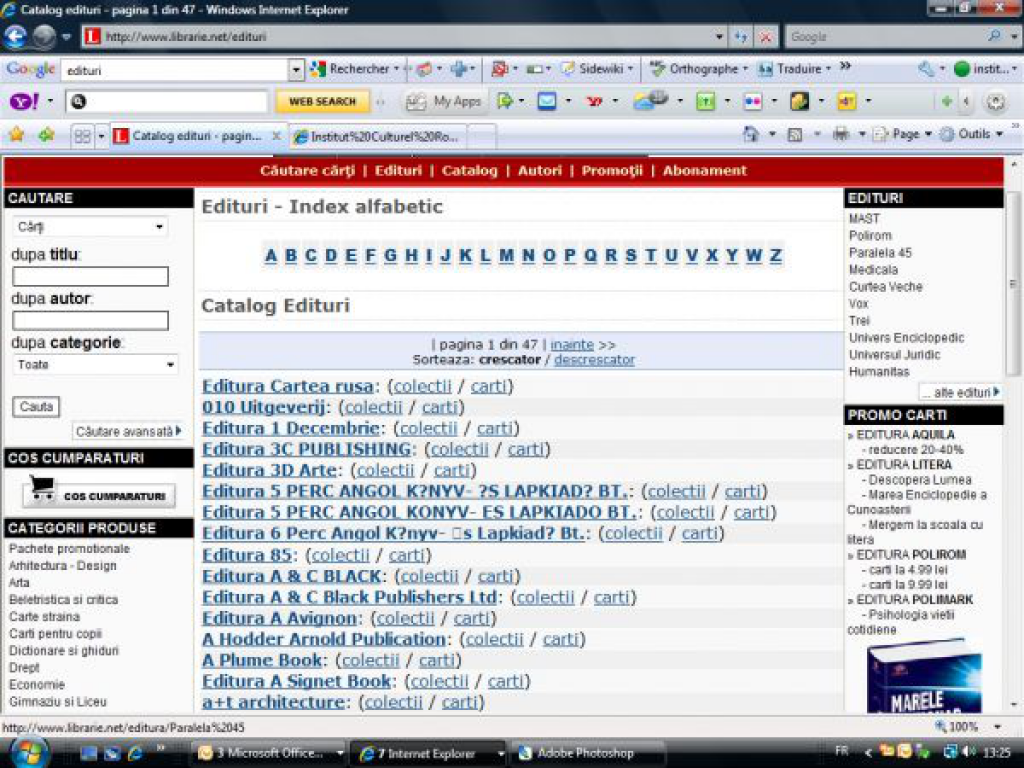The image size is (1024, 768).
Task: Click the RSS Feeds icon in command bar
Action: (795, 135)
